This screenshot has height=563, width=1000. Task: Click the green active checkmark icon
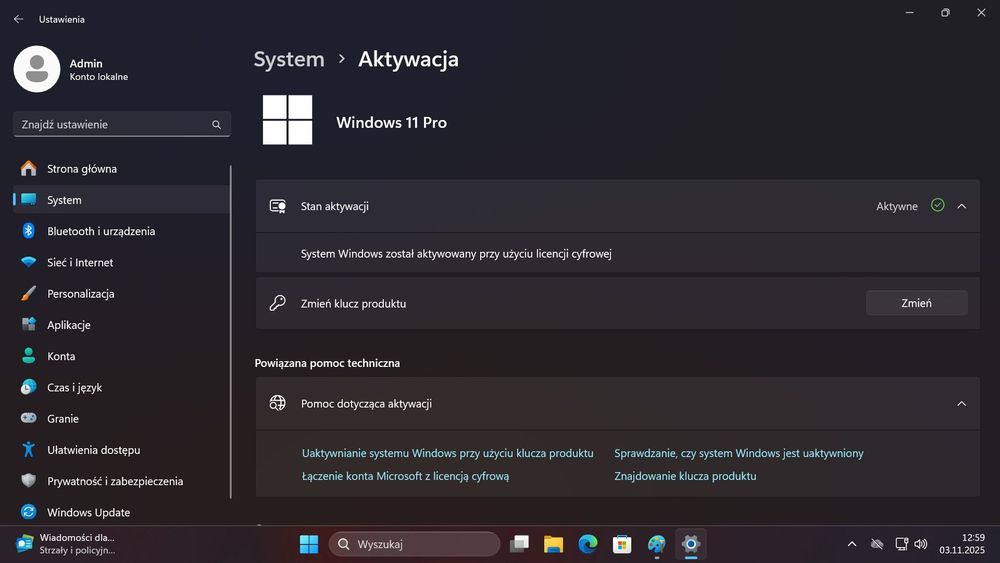point(938,205)
